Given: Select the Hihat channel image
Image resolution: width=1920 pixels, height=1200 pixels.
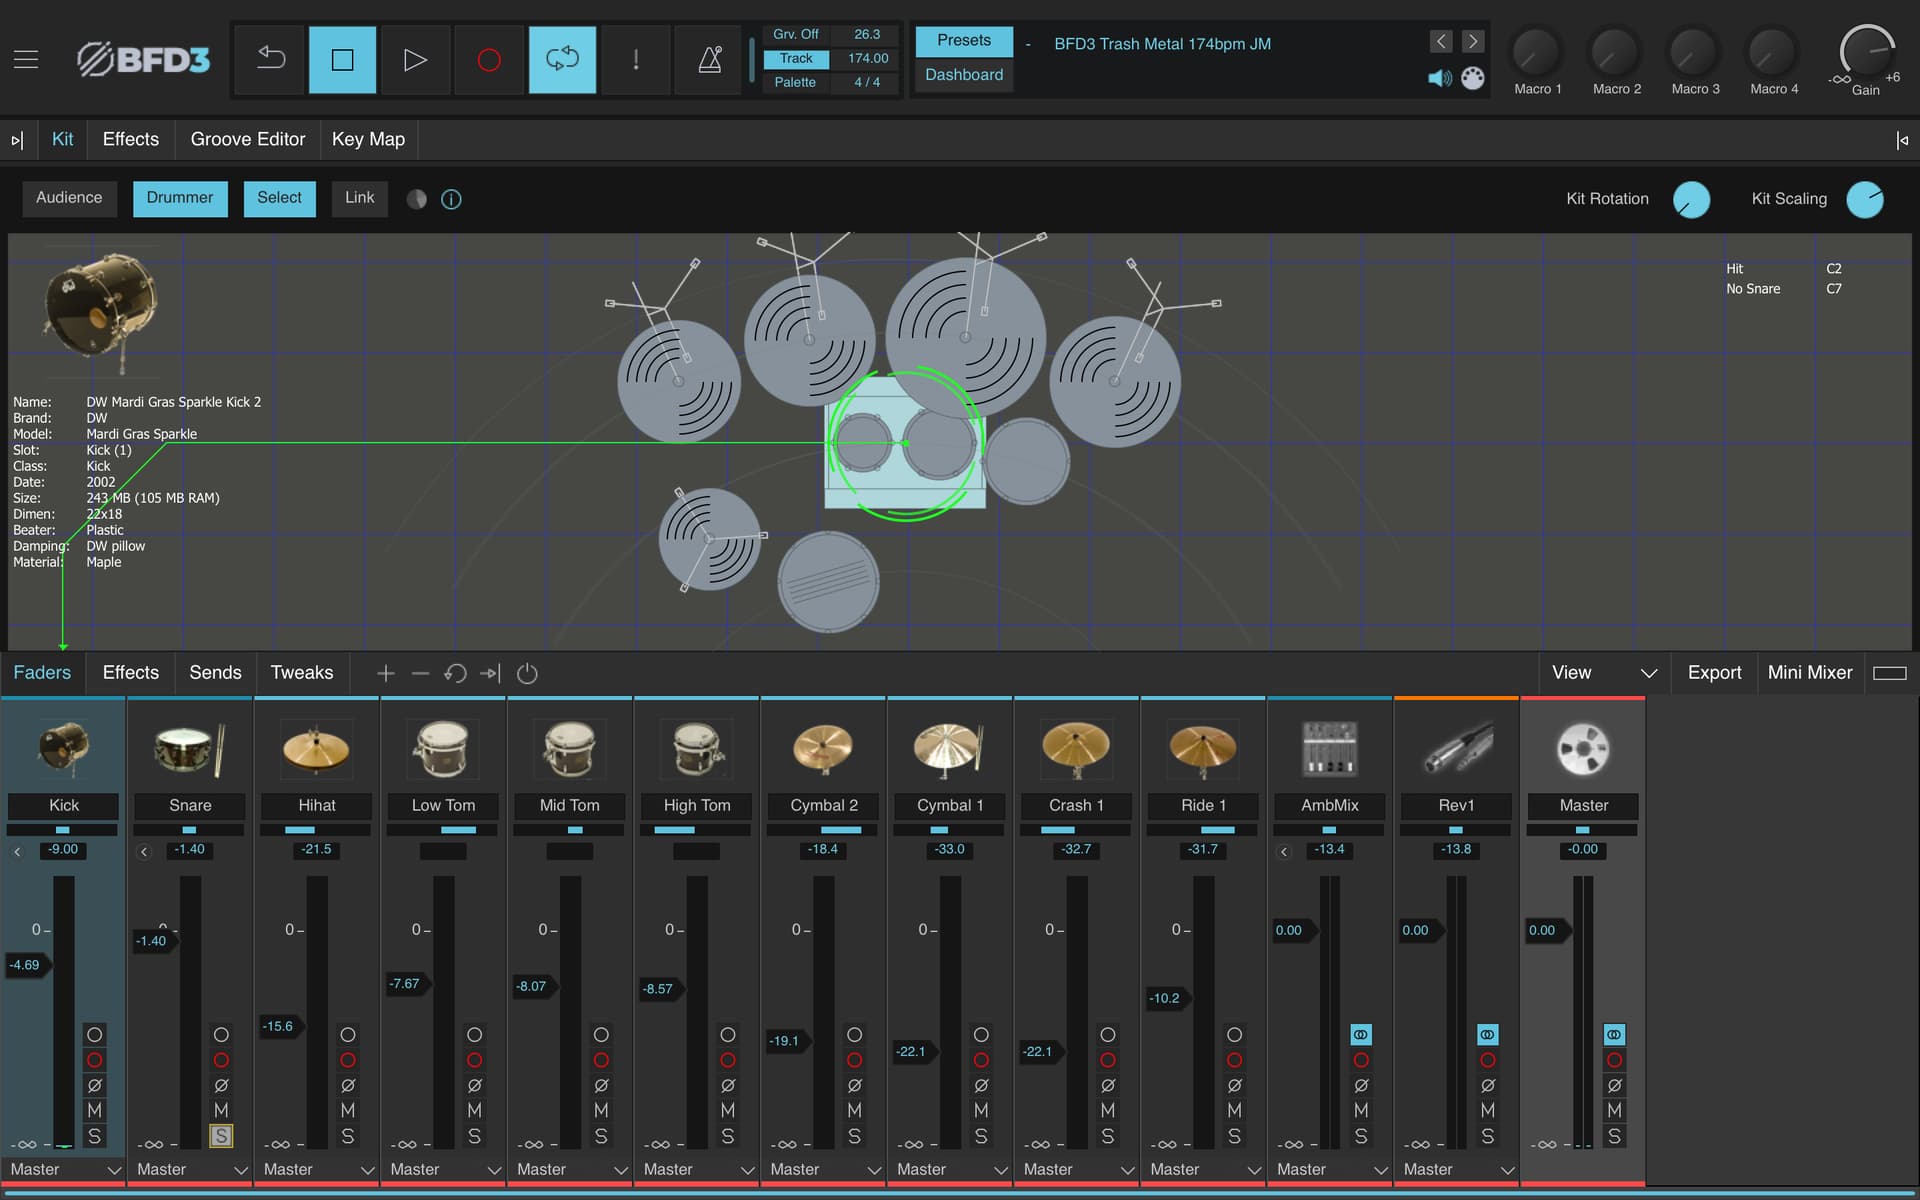Looking at the screenshot, I should (316, 749).
